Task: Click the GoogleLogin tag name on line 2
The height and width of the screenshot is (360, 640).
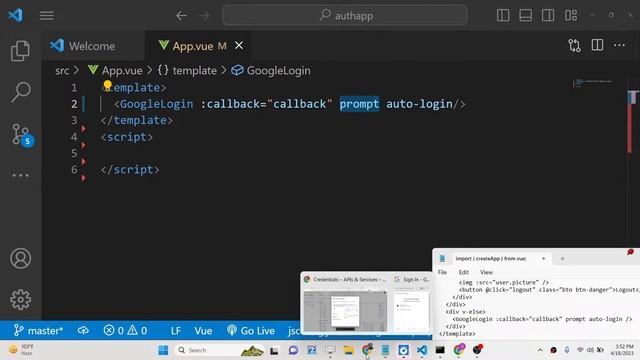Action: point(156,104)
